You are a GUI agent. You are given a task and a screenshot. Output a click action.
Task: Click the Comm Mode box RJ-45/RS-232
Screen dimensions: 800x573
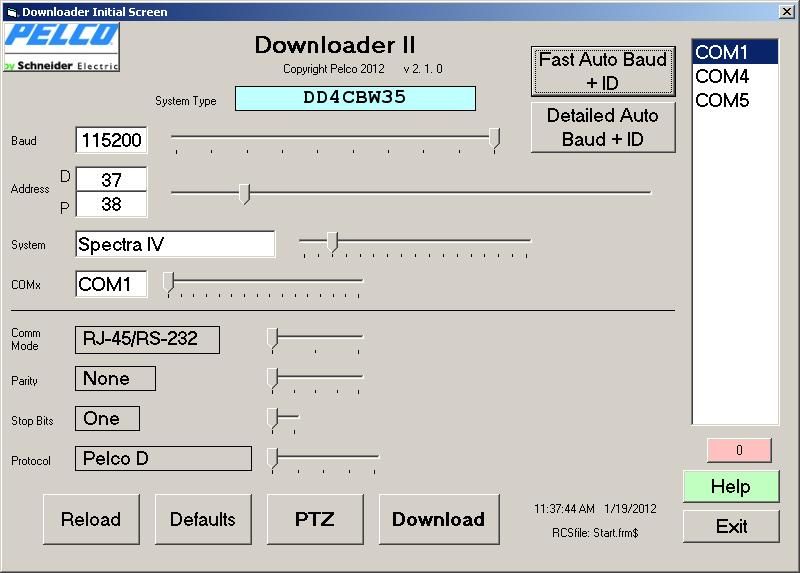pos(147,340)
